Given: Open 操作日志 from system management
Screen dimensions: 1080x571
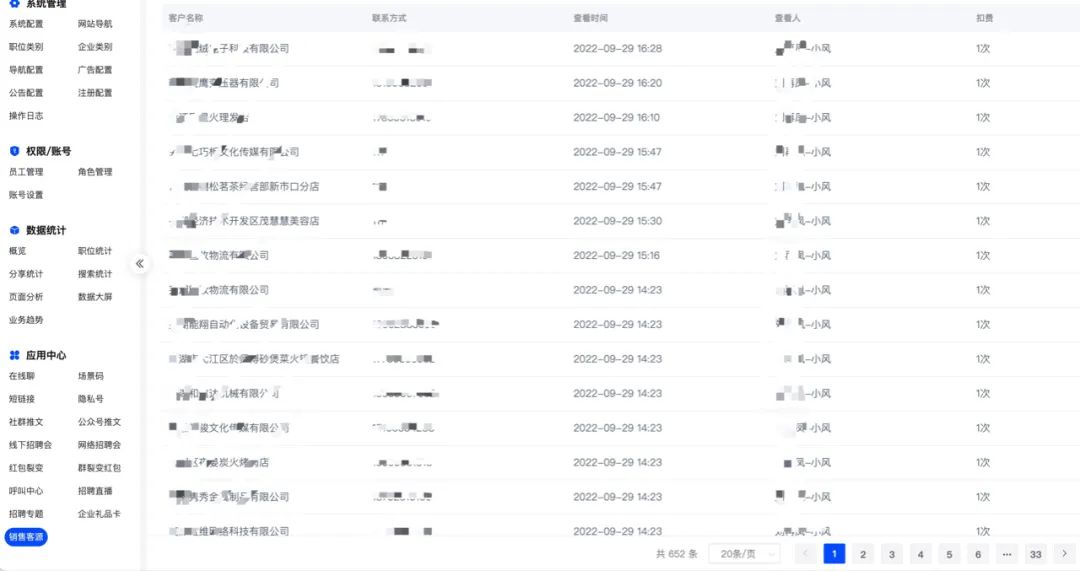Looking at the screenshot, I should pos(26,116).
